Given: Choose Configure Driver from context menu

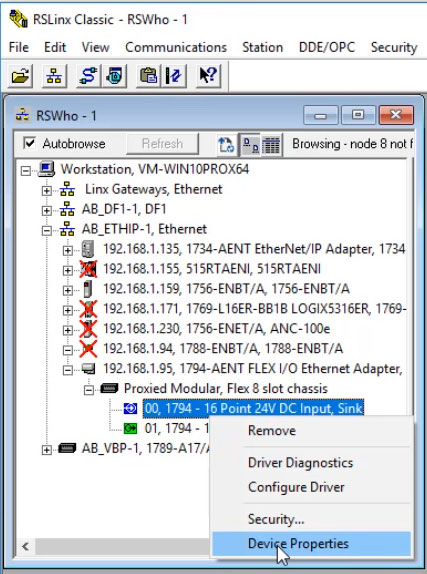Looking at the screenshot, I should pos(312,487).
